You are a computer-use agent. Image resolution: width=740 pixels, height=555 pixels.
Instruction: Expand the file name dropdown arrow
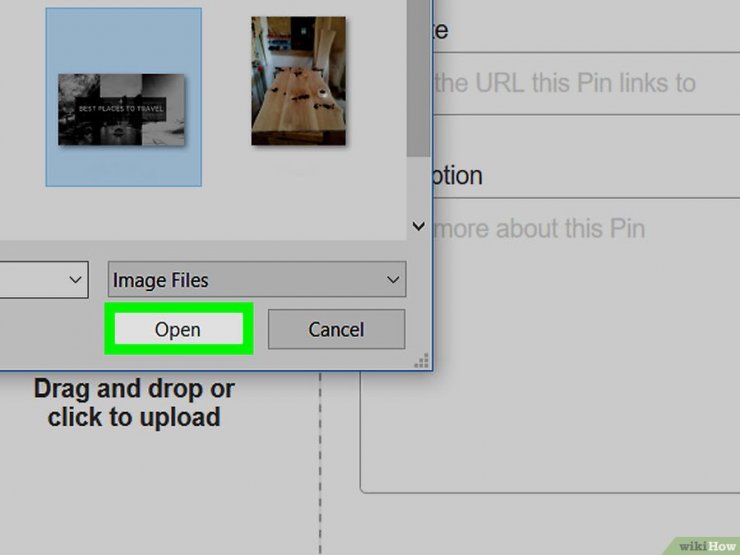[x=75, y=279]
